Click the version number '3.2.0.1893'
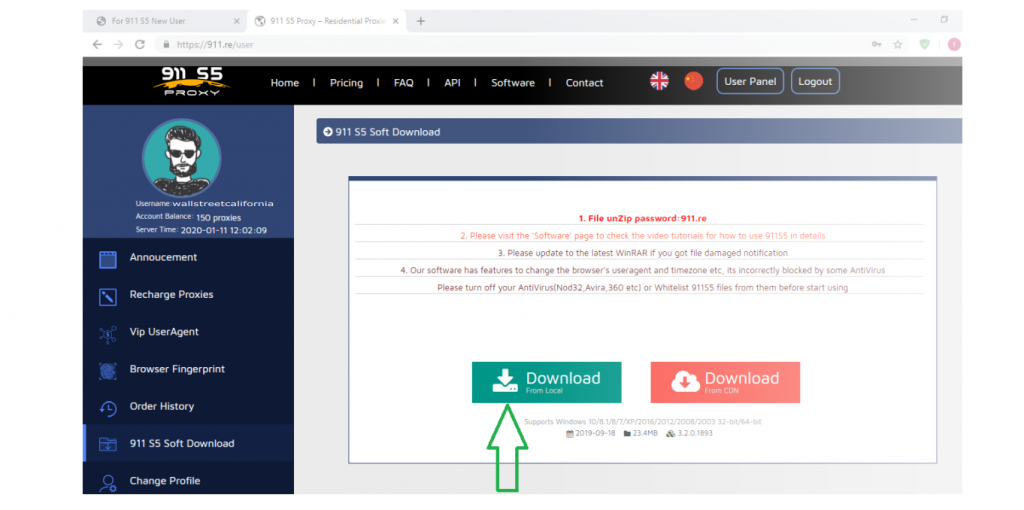1024x510 pixels. point(695,433)
